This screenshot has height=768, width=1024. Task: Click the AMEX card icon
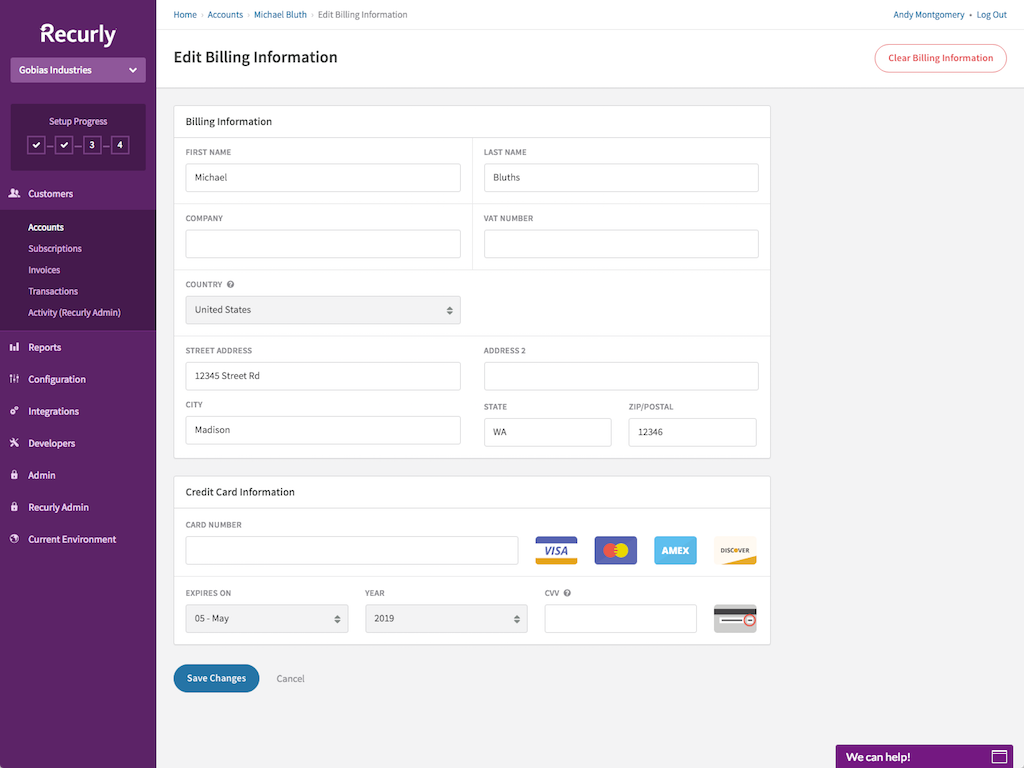click(675, 550)
